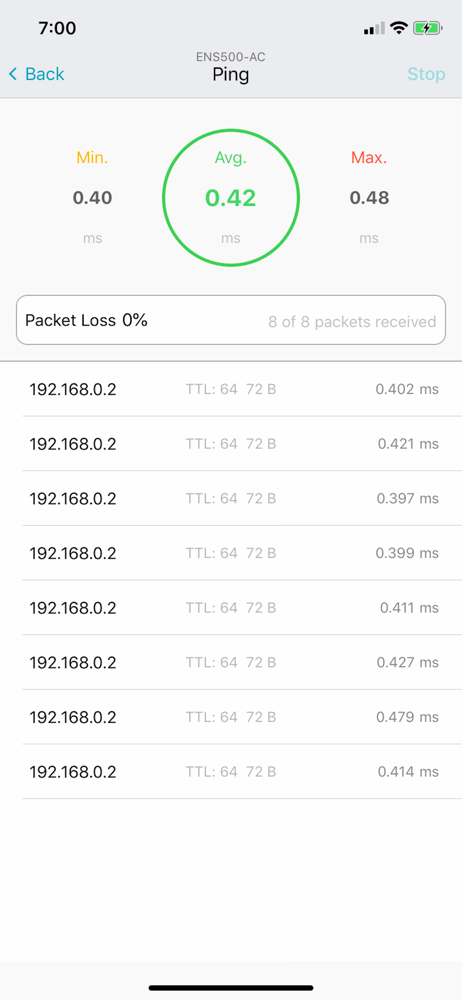Image resolution: width=462 pixels, height=1000 pixels.
Task: Tap the green Avg. 0.42 circle
Action: 230,198
